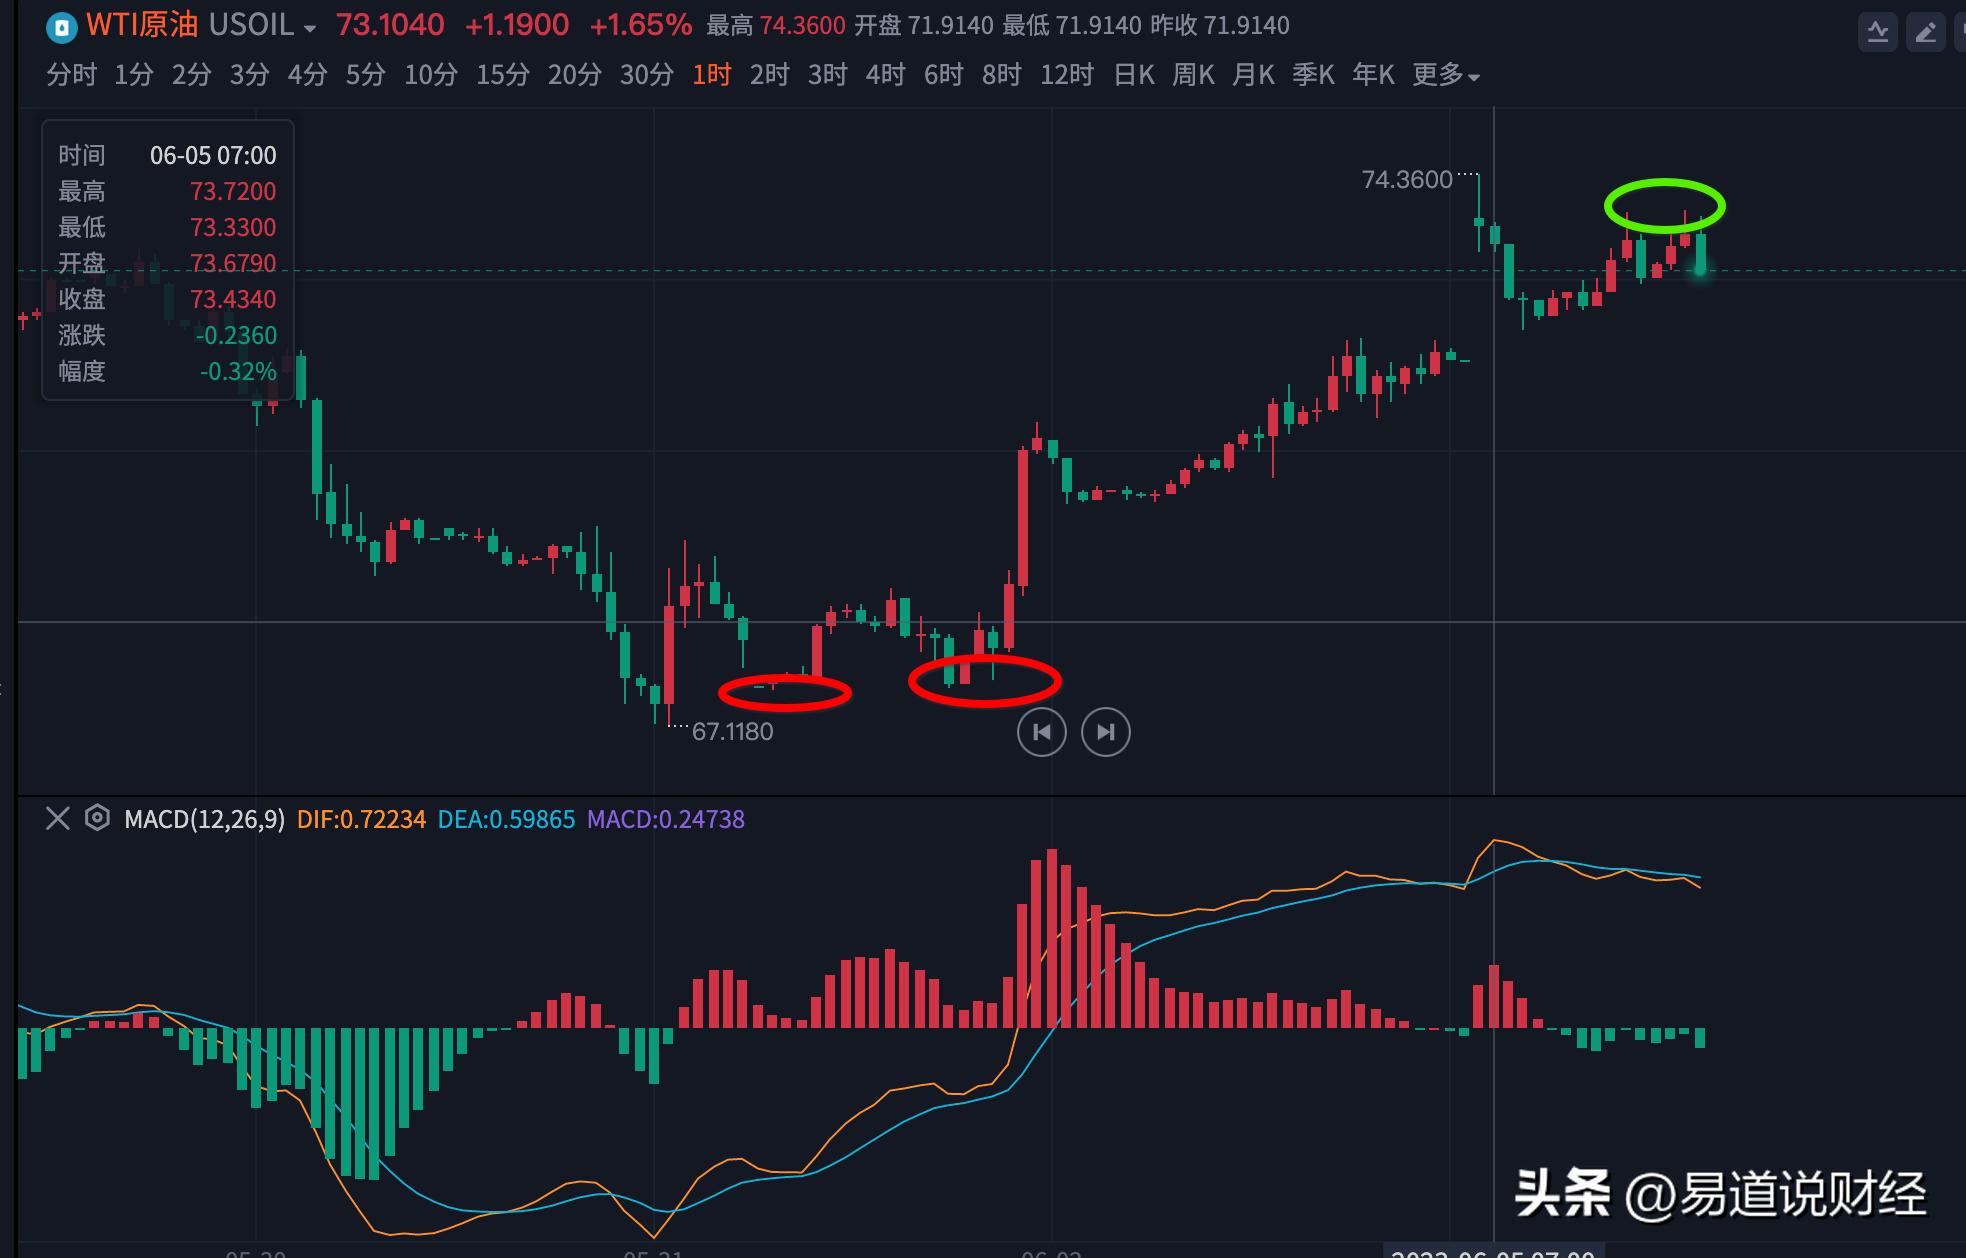Choose the 4时 timeframe

click(x=885, y=75)
